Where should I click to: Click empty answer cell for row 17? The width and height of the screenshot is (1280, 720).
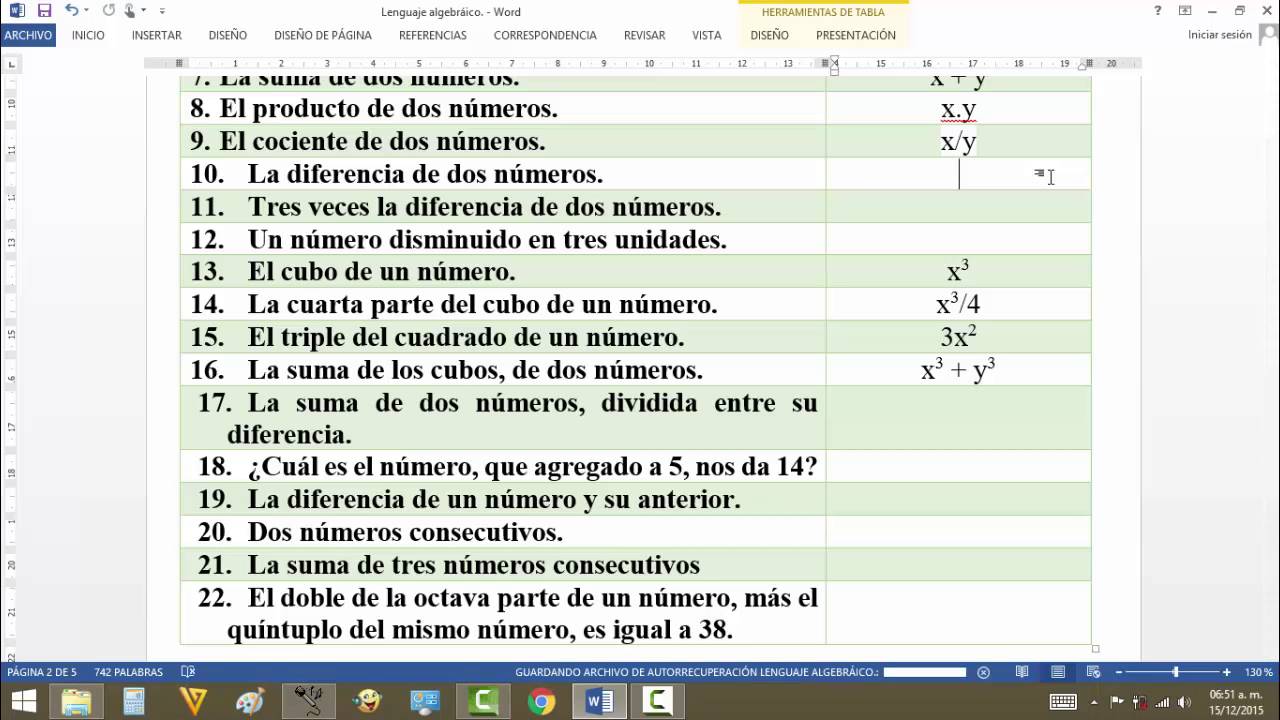pyautogui.click(x=958, y=418)
